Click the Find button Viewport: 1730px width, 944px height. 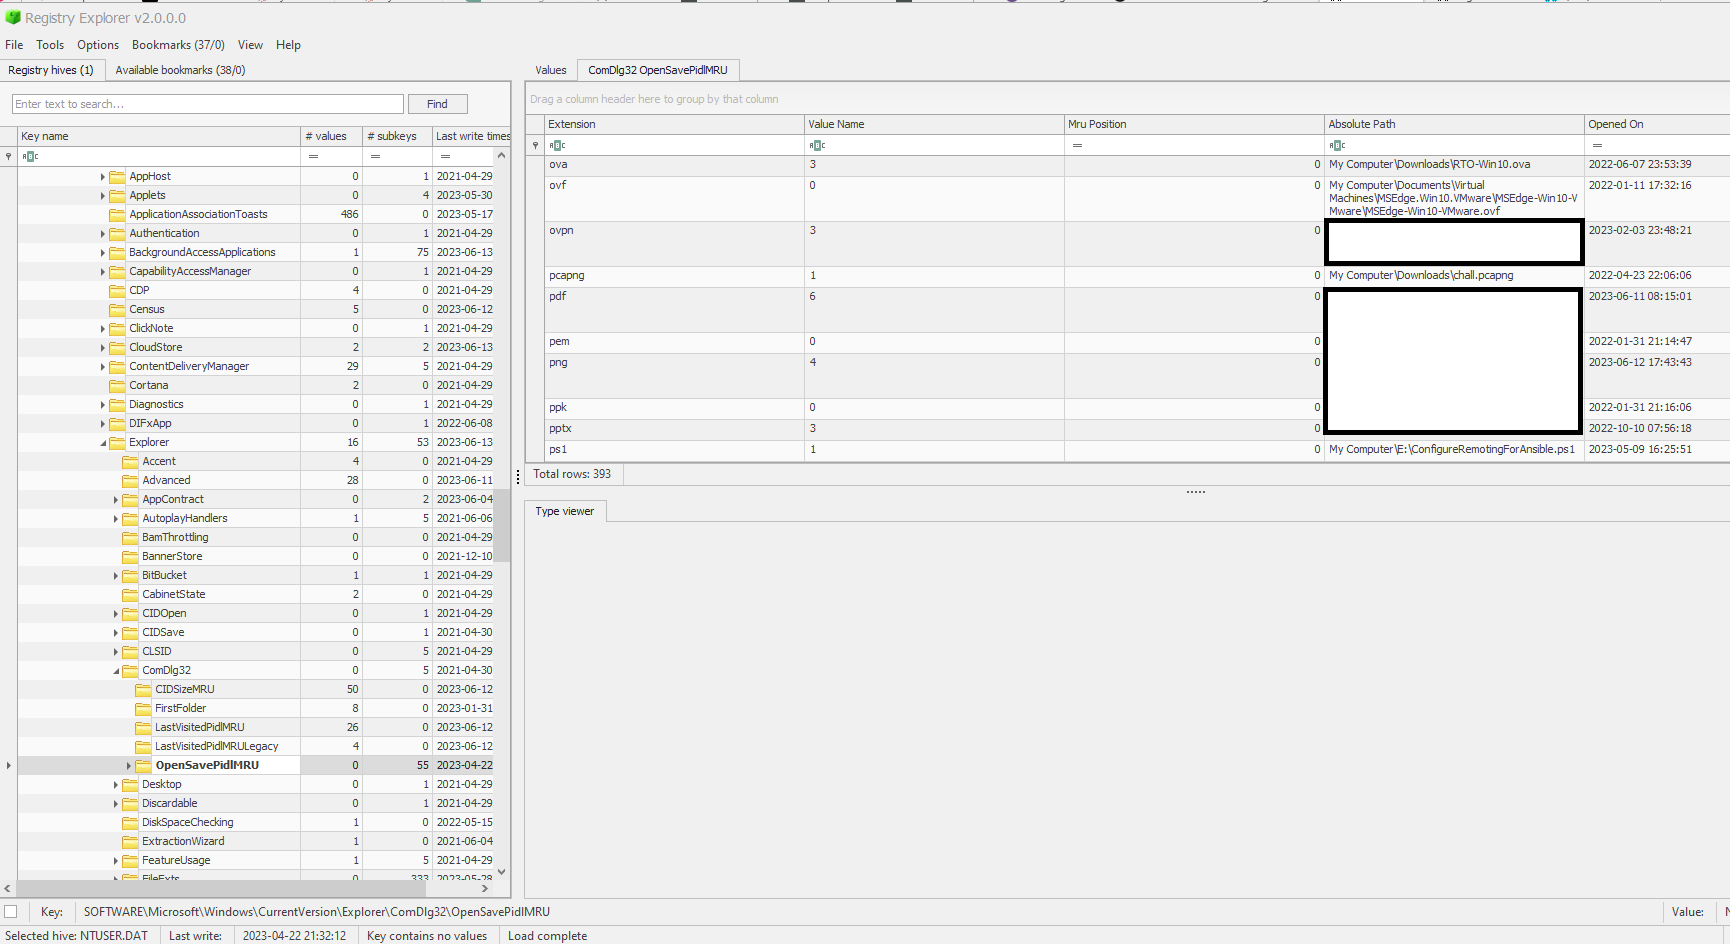[437, 104]
